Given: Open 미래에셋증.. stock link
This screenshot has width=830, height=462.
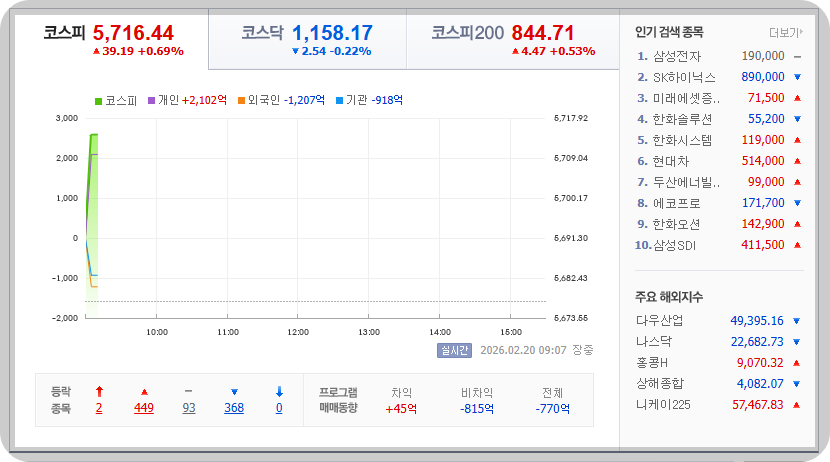Looking at the screenshot, I should tap(686, 98).
